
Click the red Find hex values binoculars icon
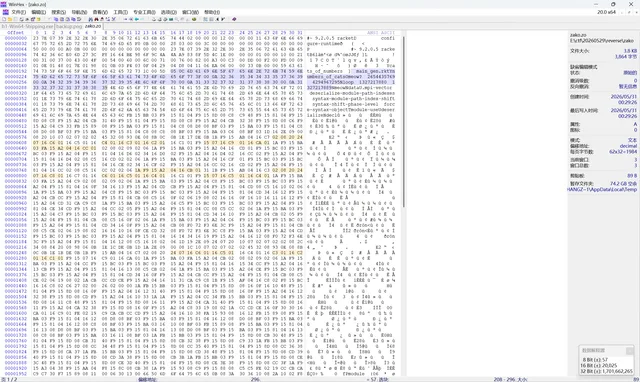tap(96, 19)
